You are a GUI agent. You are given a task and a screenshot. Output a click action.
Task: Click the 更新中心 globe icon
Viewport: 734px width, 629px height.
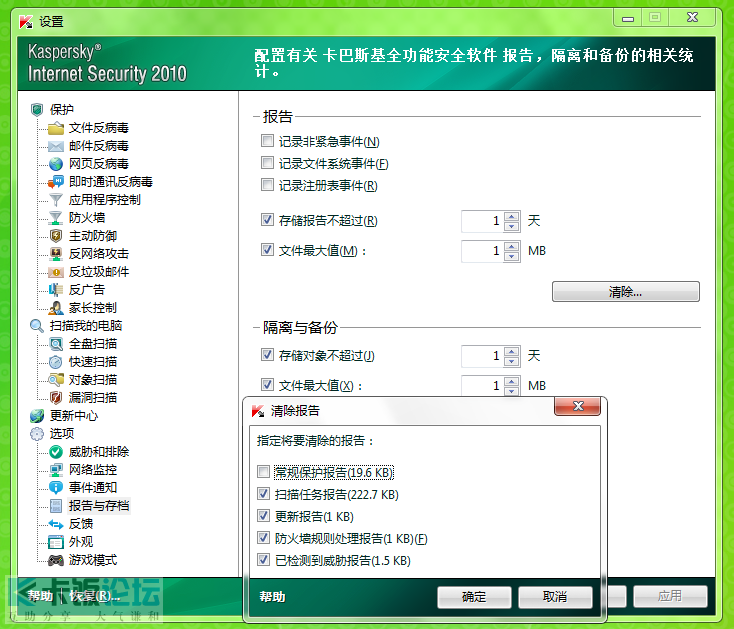[37, 416]
